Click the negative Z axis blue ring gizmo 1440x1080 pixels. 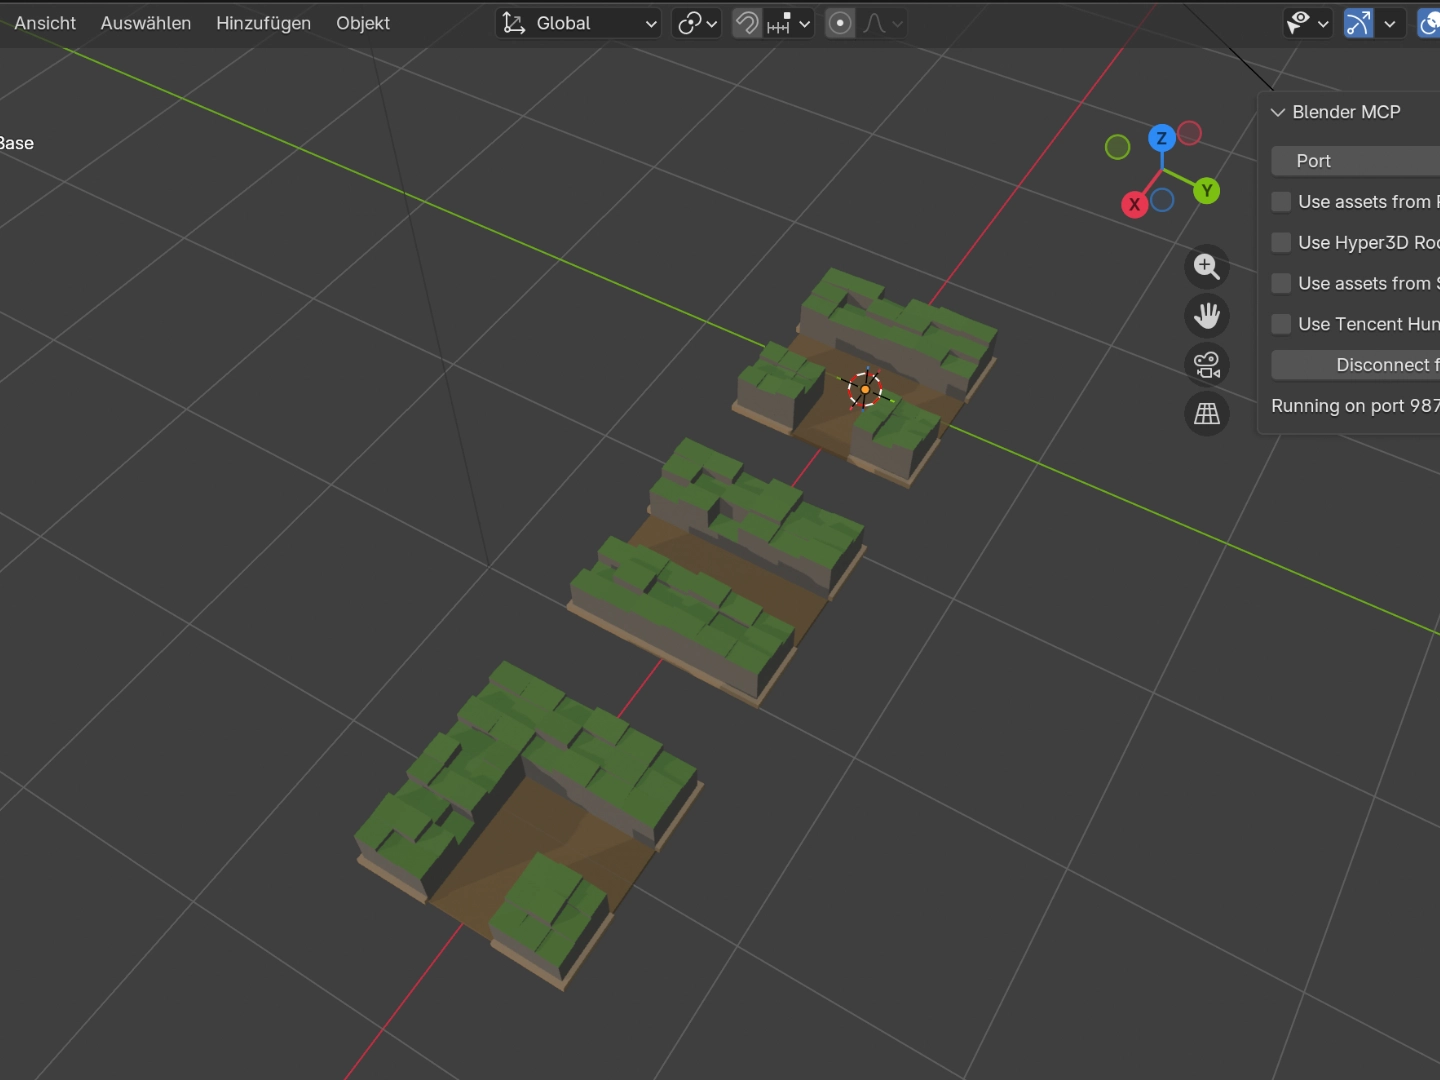(x=1162, y=200)
